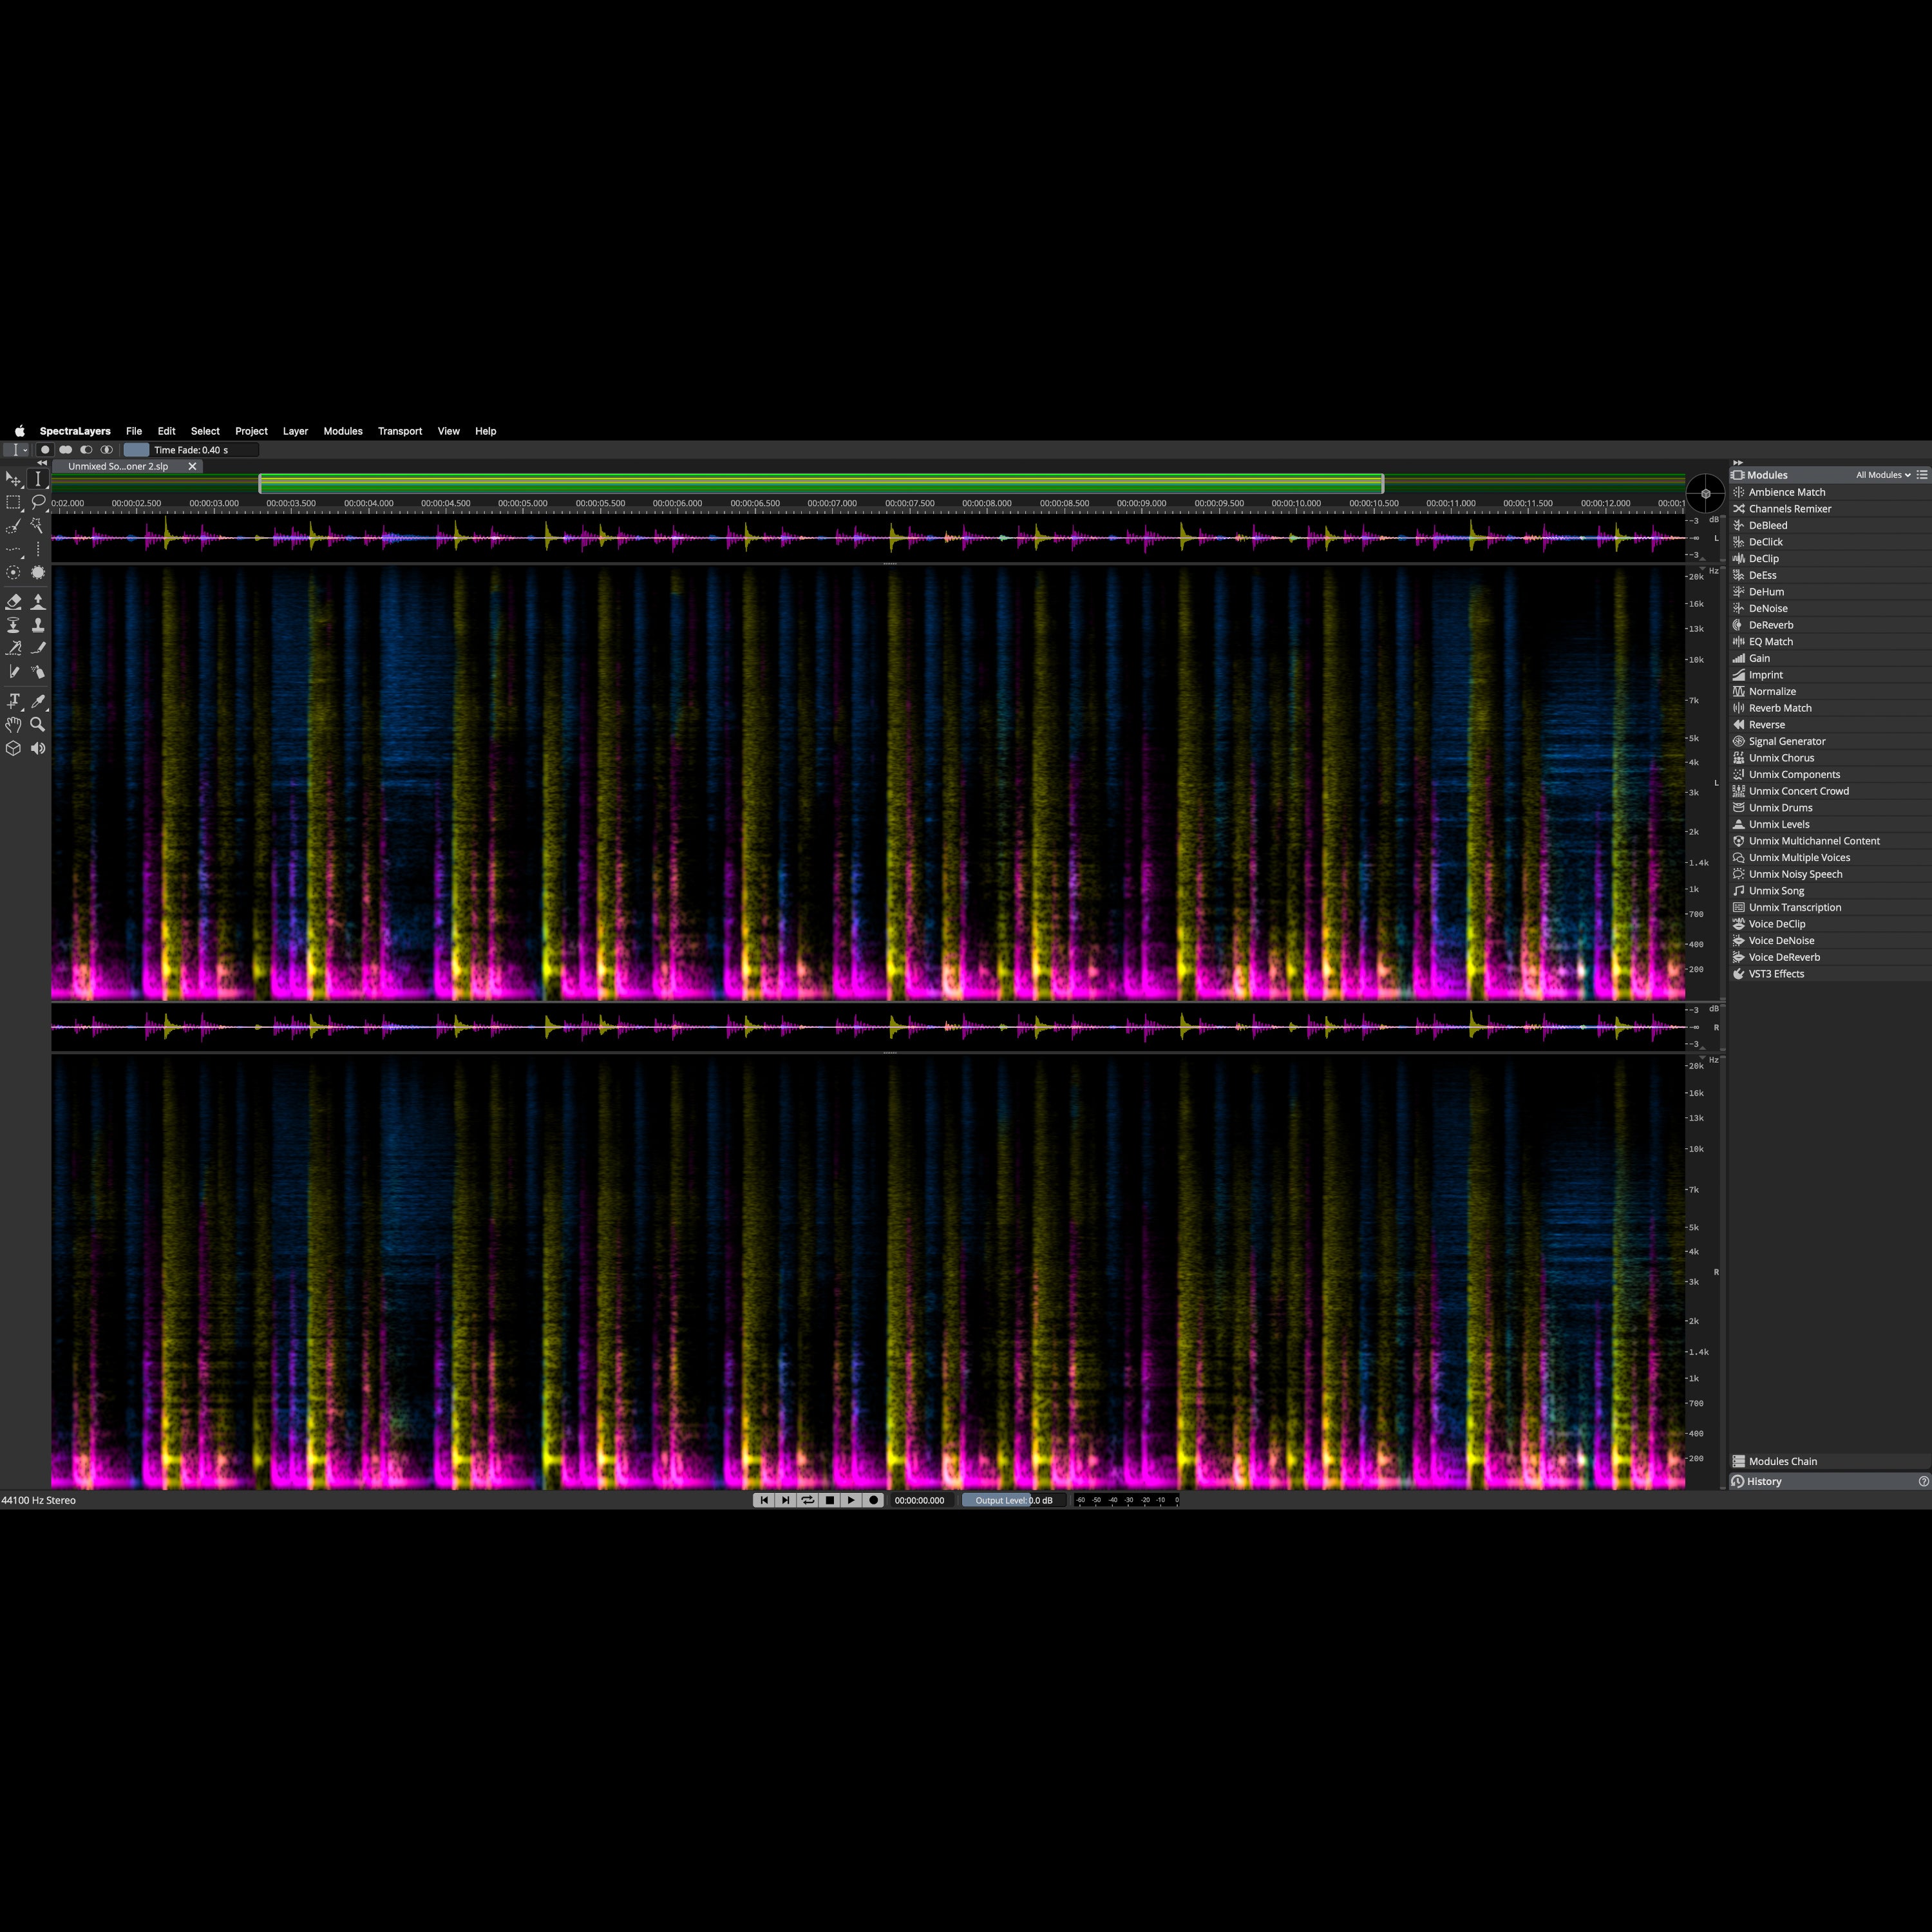Adjust the Output Level slider
Image resolution: width=1932 pixels, height=1932 pixels.
pyautogui.click(x=1013, y=1500)
